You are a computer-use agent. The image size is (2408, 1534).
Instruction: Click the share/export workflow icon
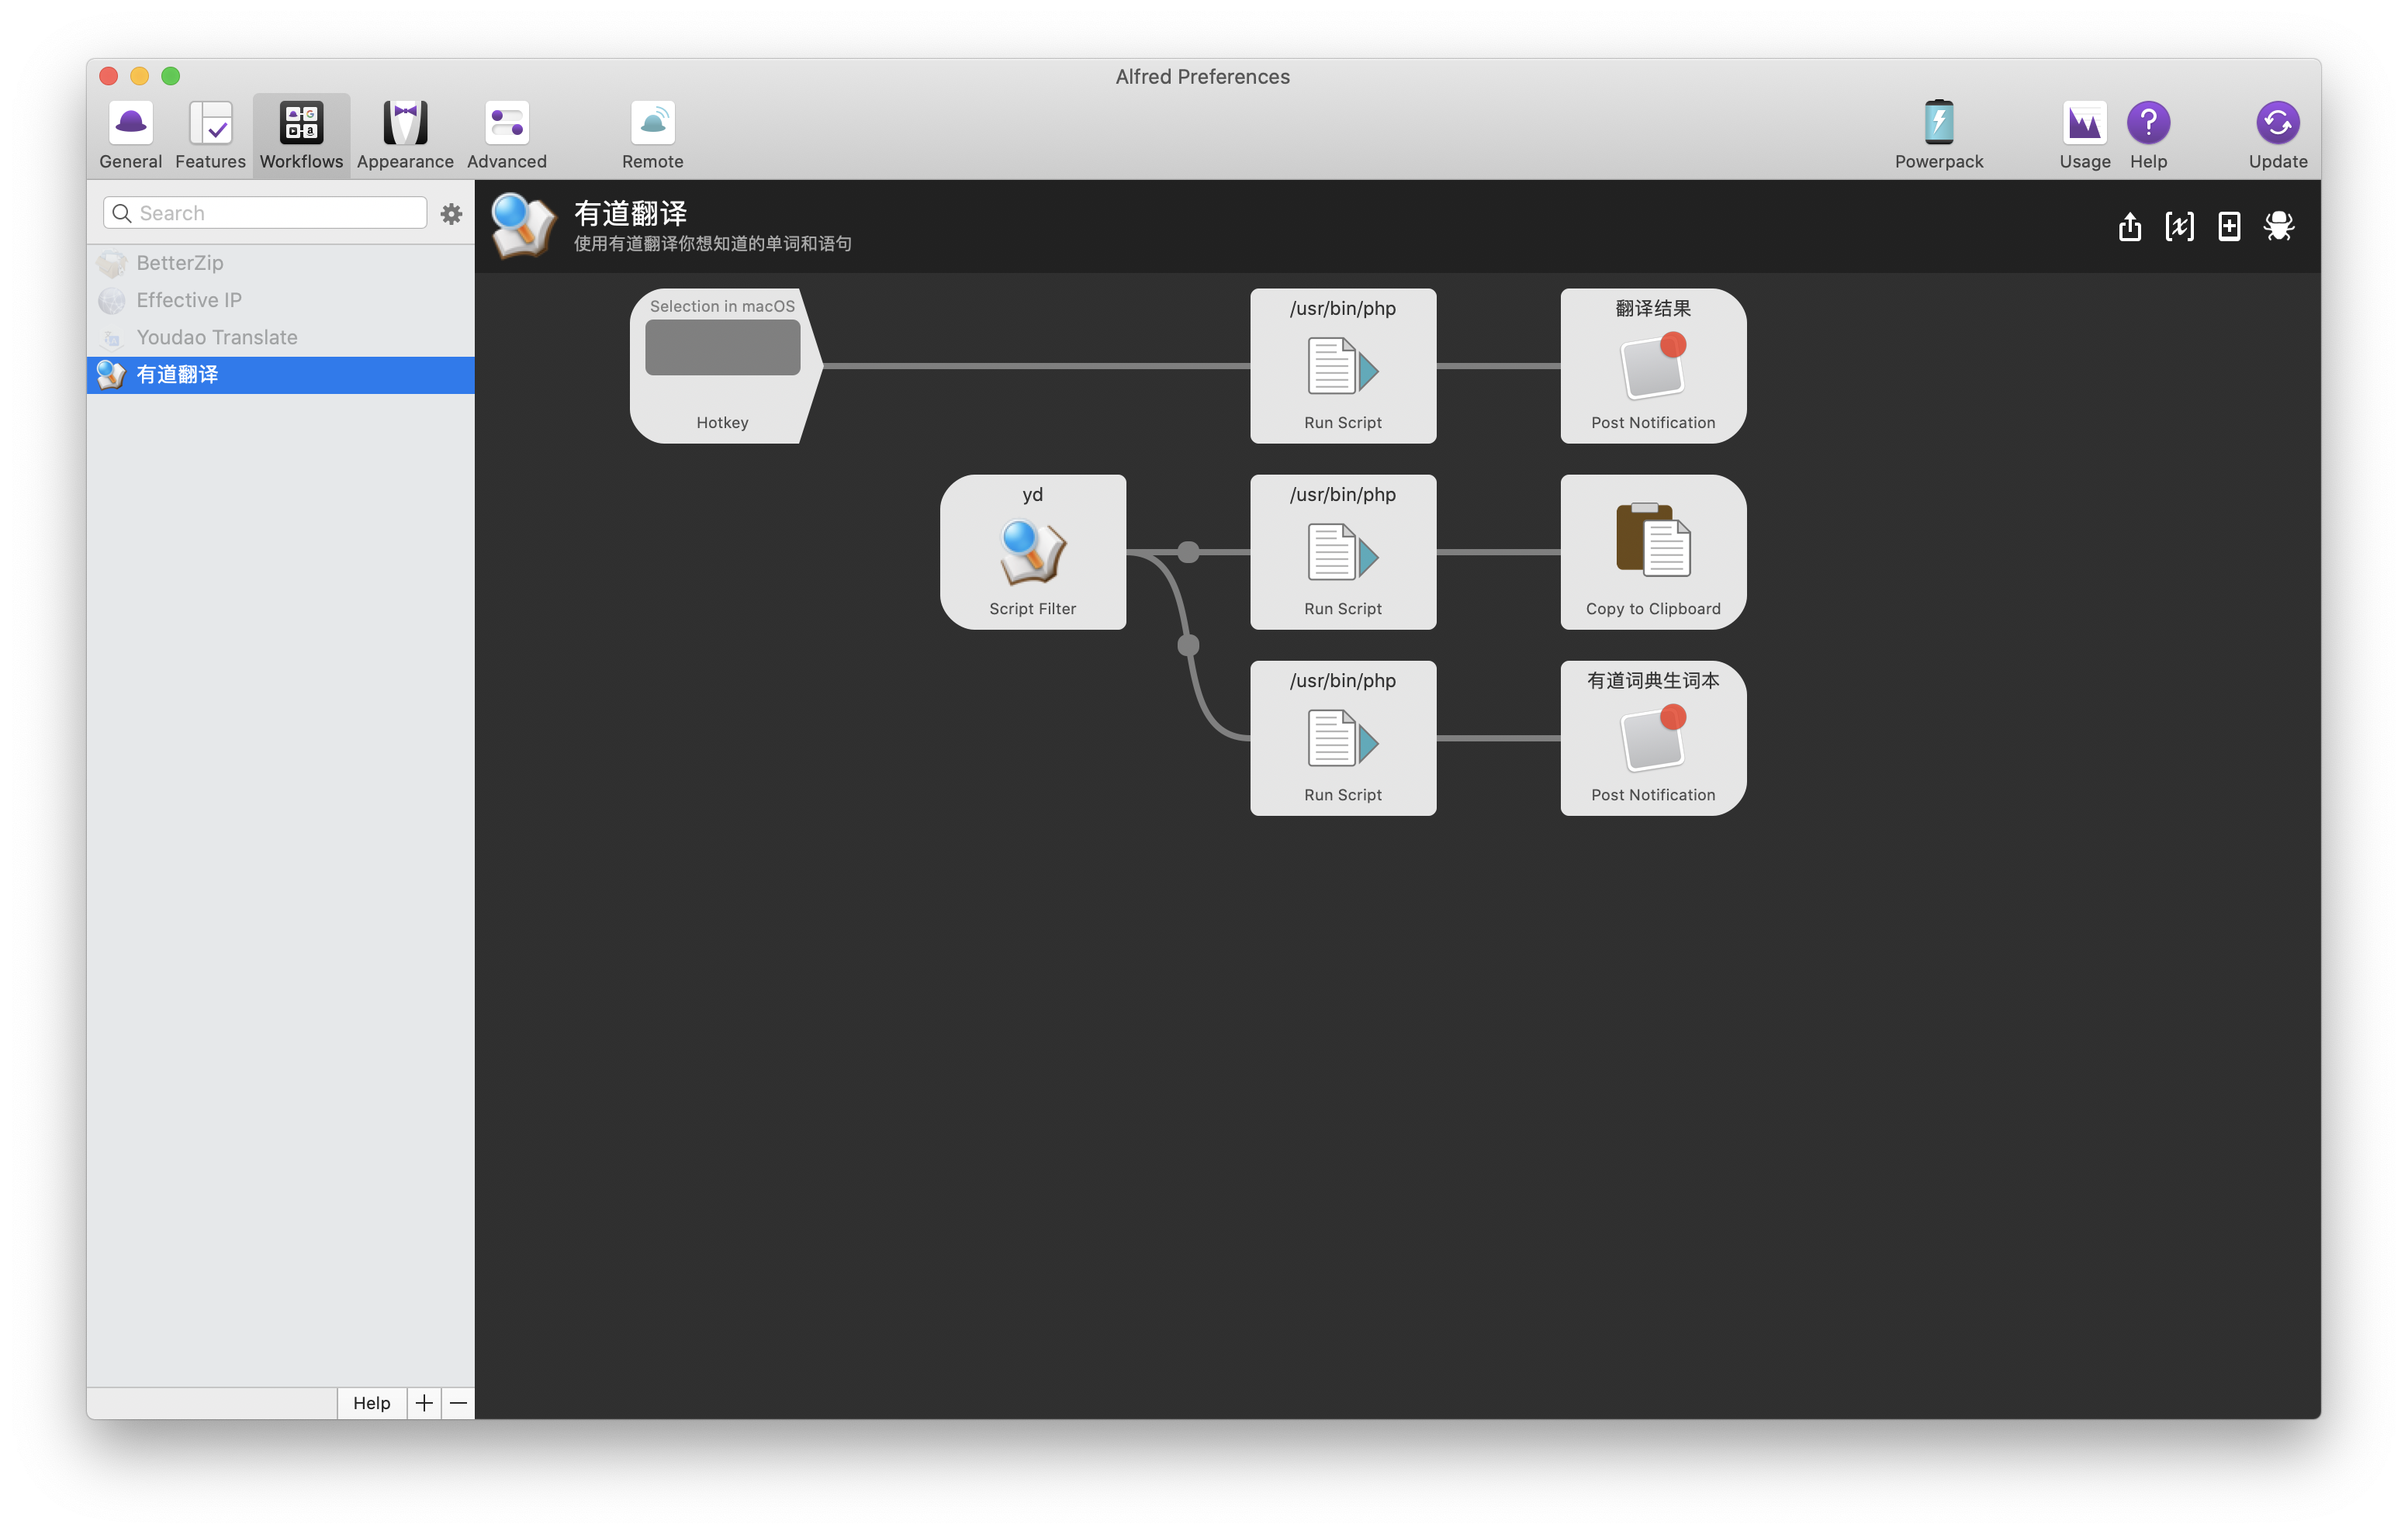click(2129, 227)
